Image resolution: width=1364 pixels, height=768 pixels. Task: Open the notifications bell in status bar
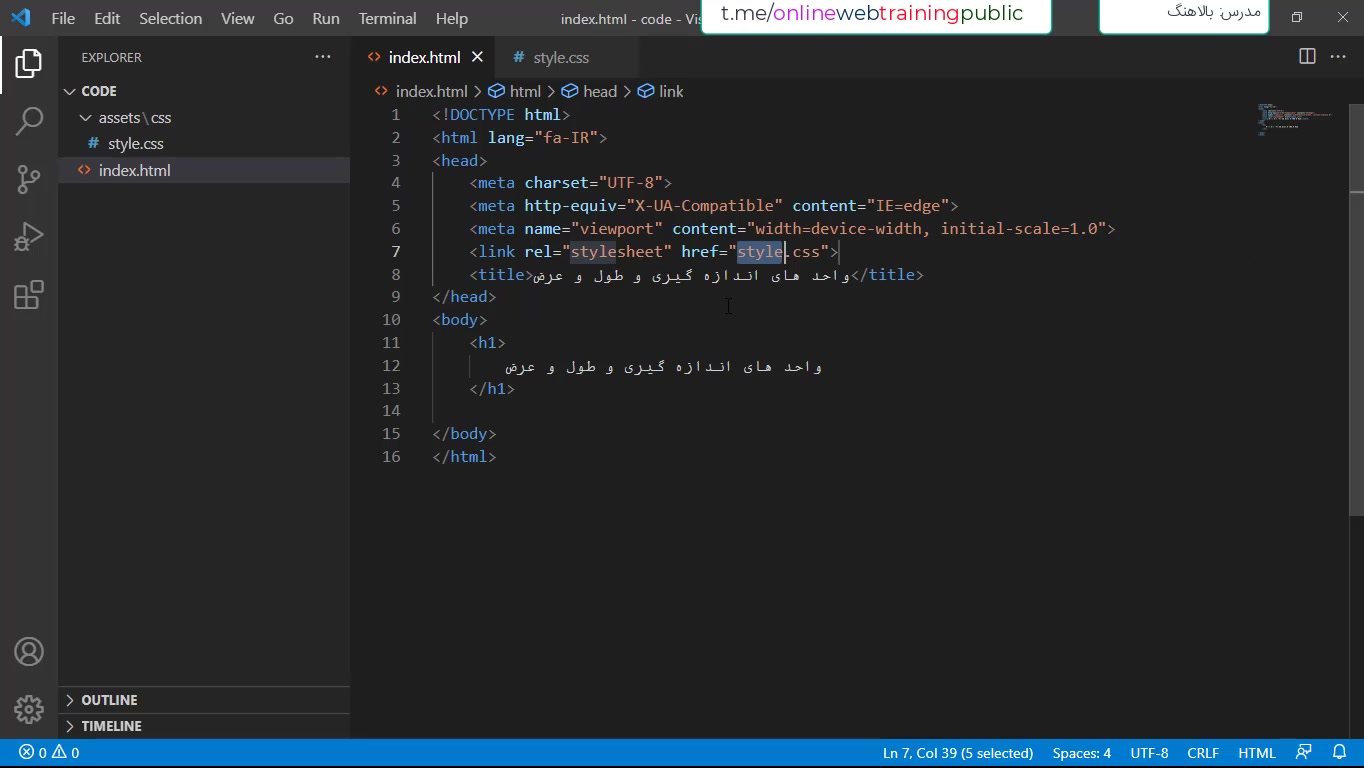1339,753
